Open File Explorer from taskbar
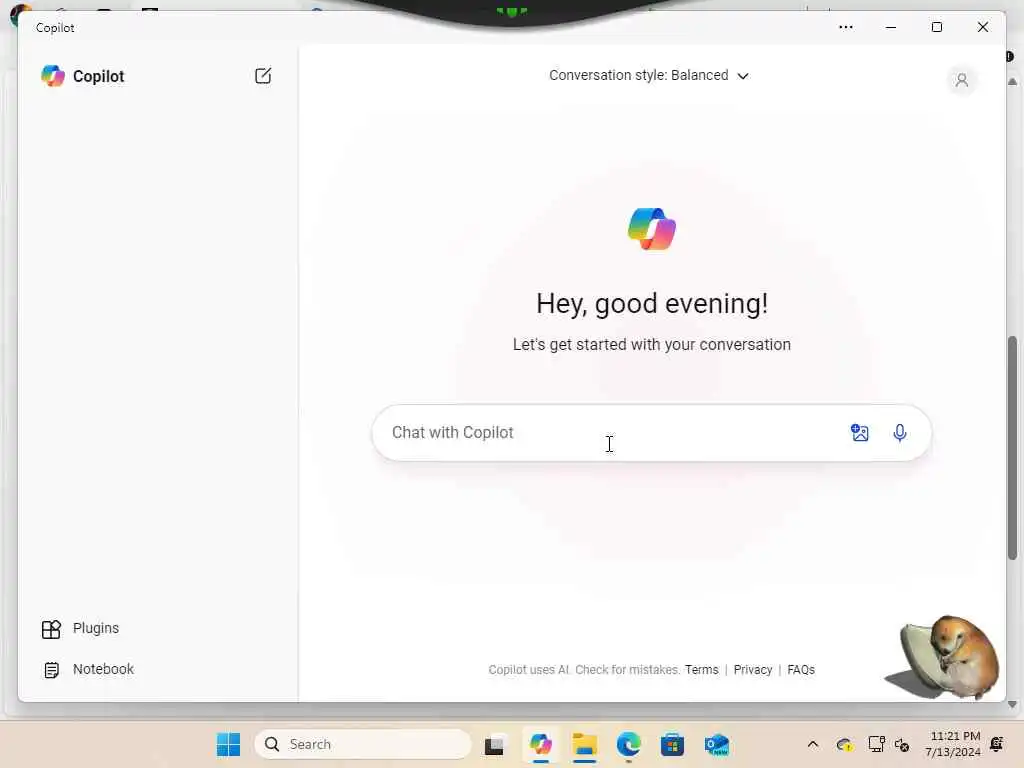The height and width of the screenshot is (768, 1024). click(584, 744)
